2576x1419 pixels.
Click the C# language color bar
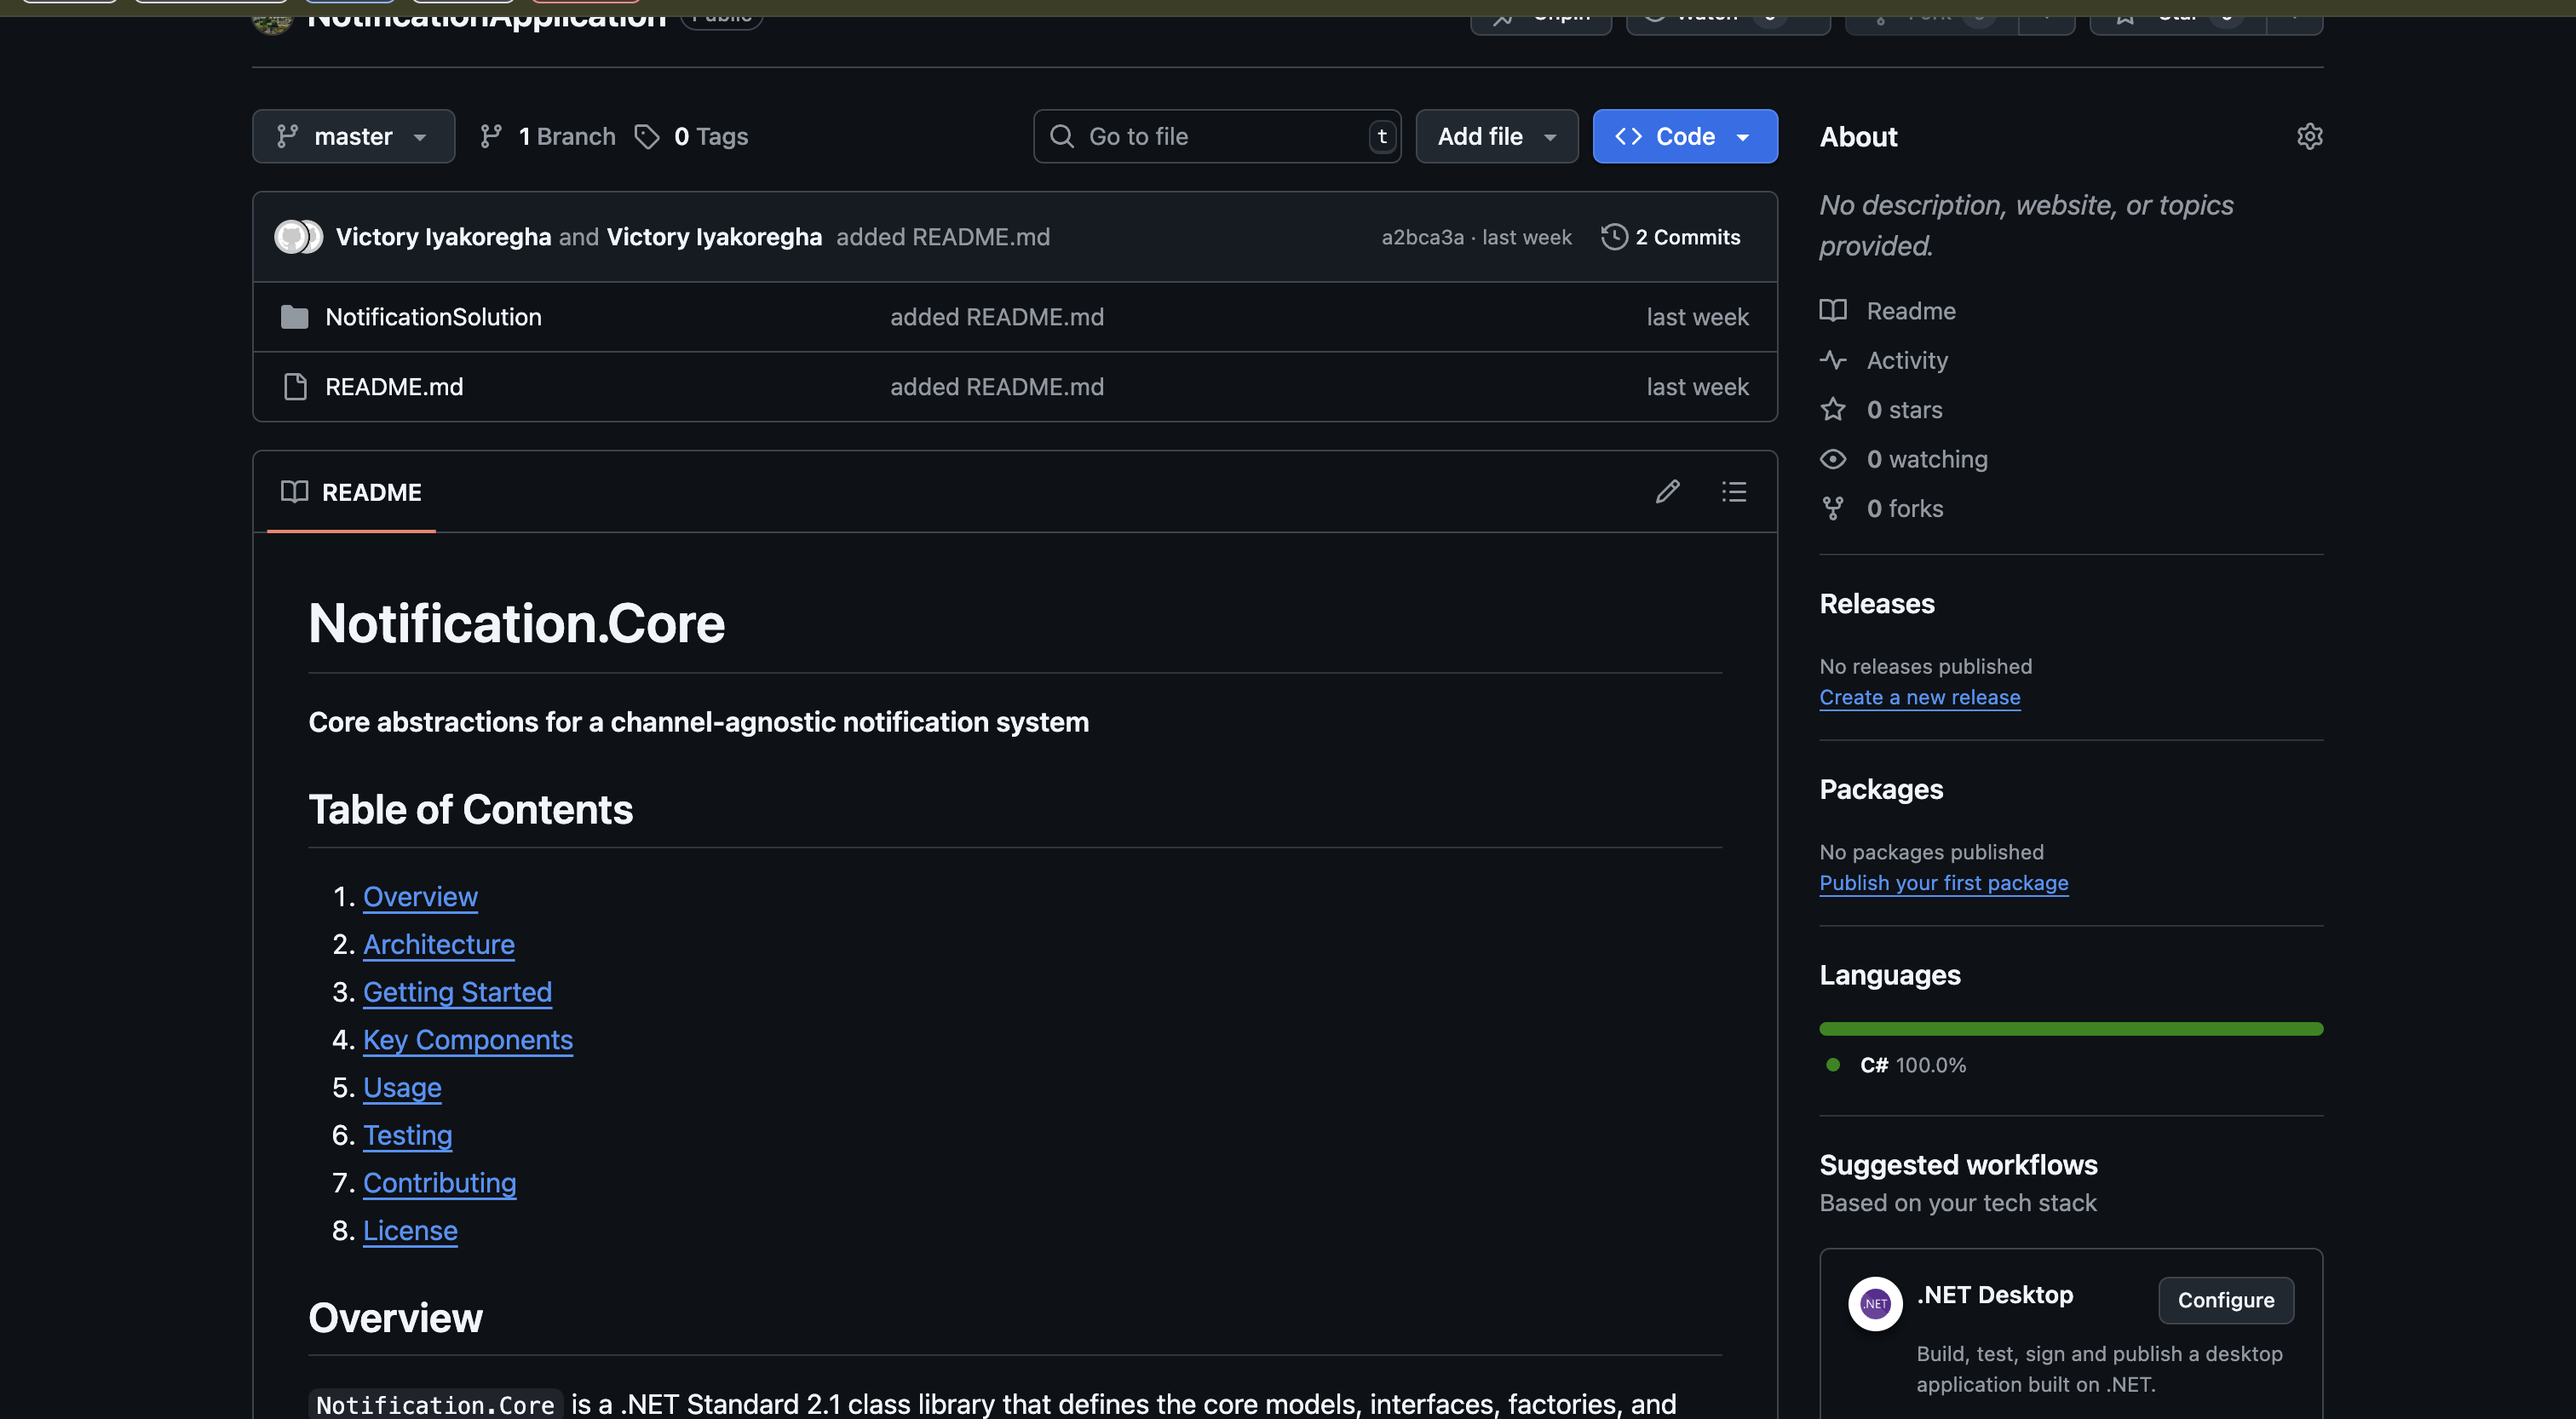[x=2070, y=1028]
